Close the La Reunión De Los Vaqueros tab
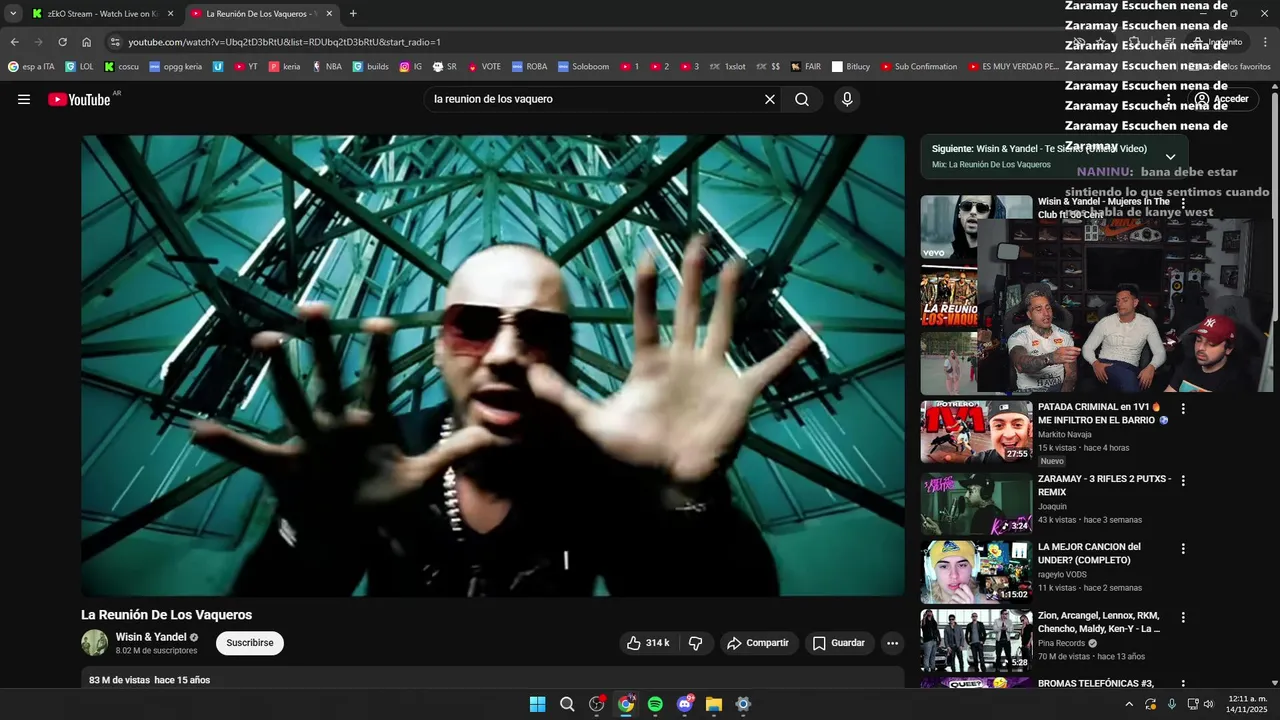This screenshot has height=720, width=1280. coord(329,14)
